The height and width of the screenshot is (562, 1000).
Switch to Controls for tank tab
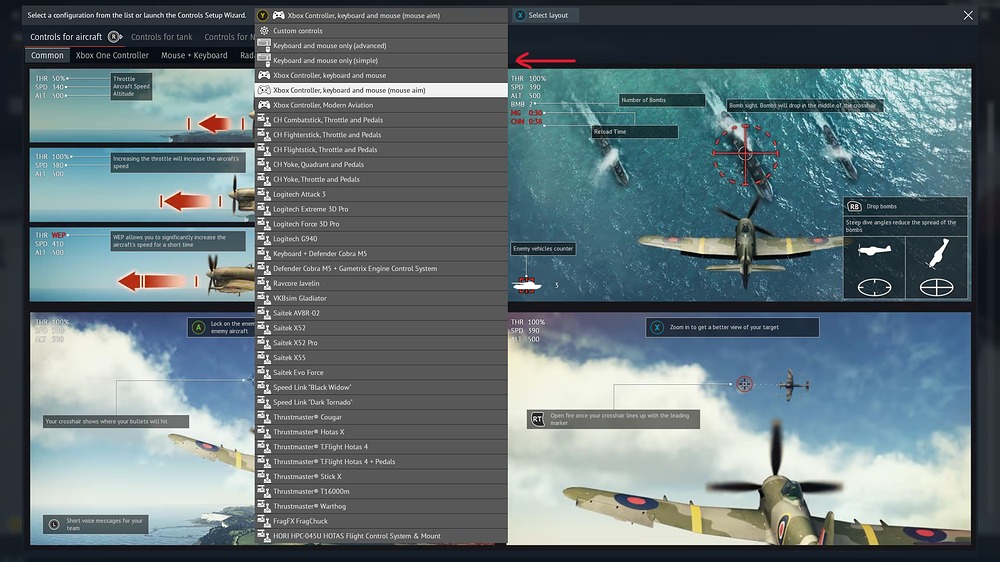click(161, 37)
